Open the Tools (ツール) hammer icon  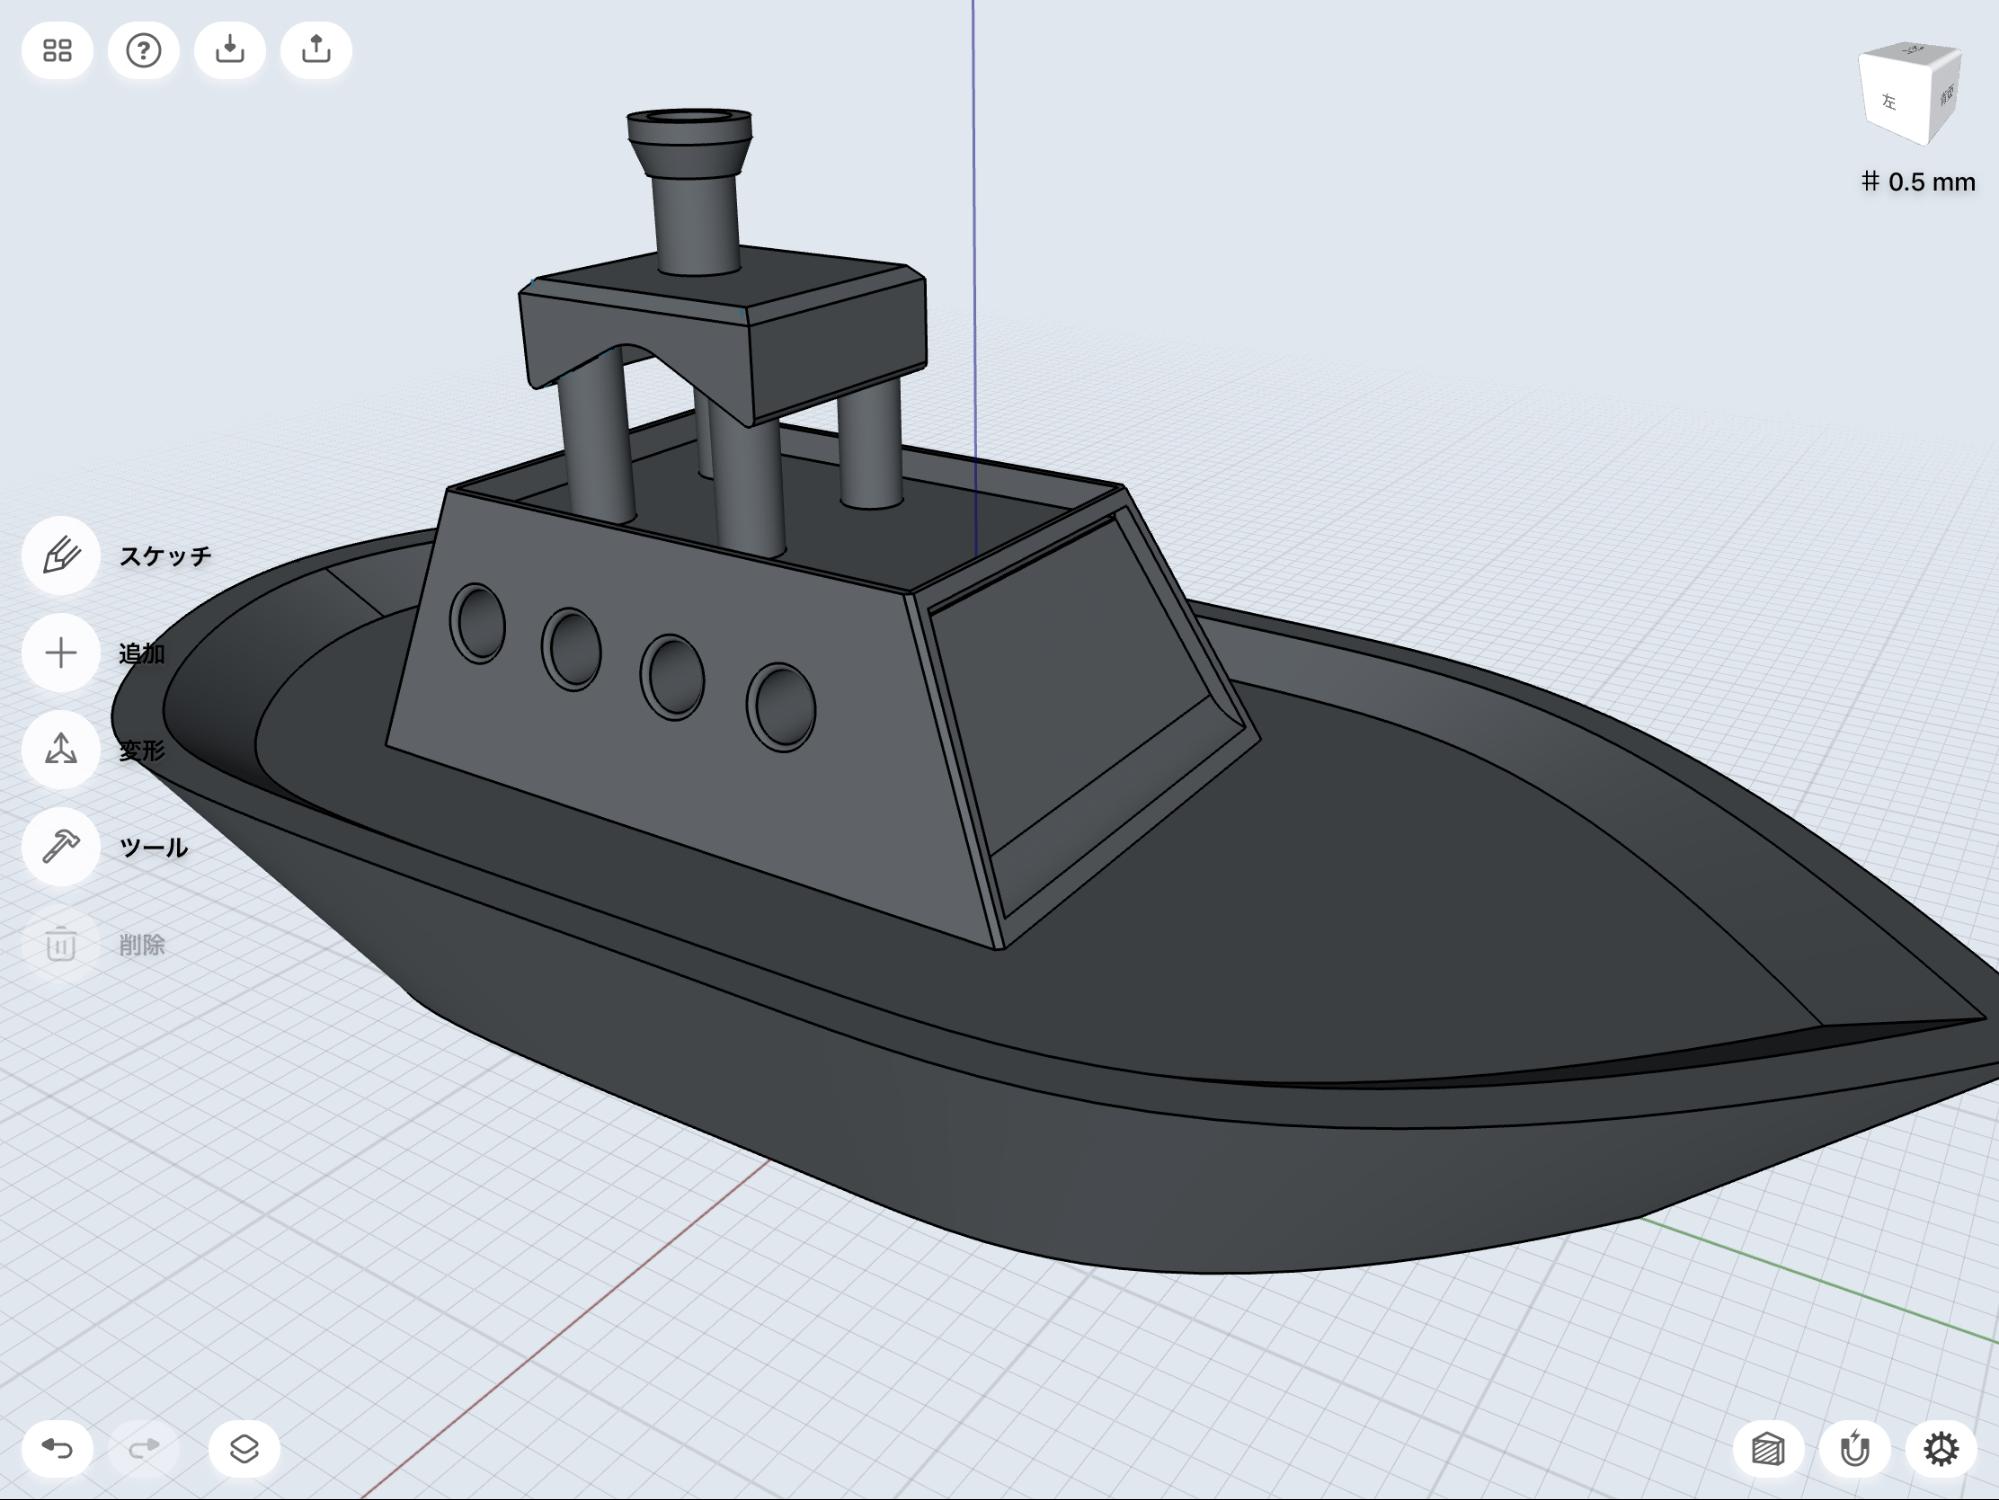click(61, 847)
